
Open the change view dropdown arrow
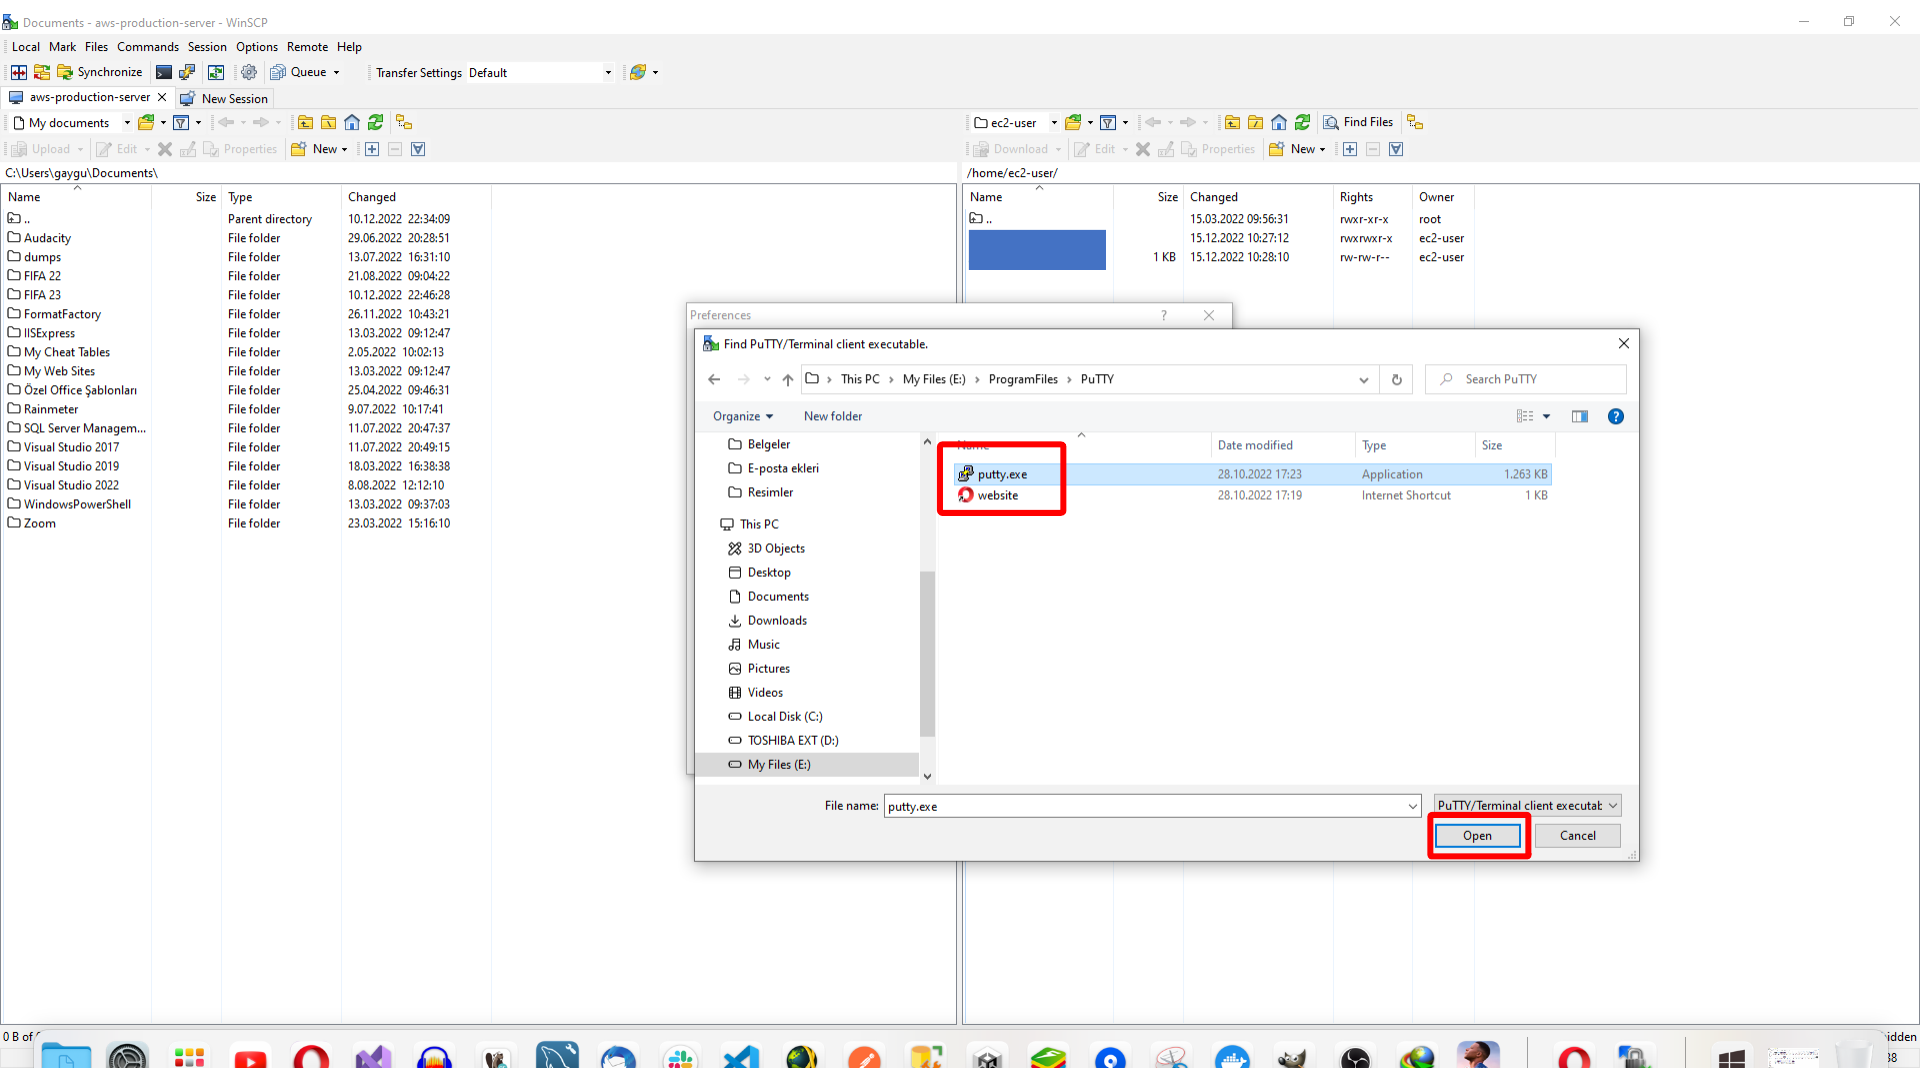[x=1546, y=416]
